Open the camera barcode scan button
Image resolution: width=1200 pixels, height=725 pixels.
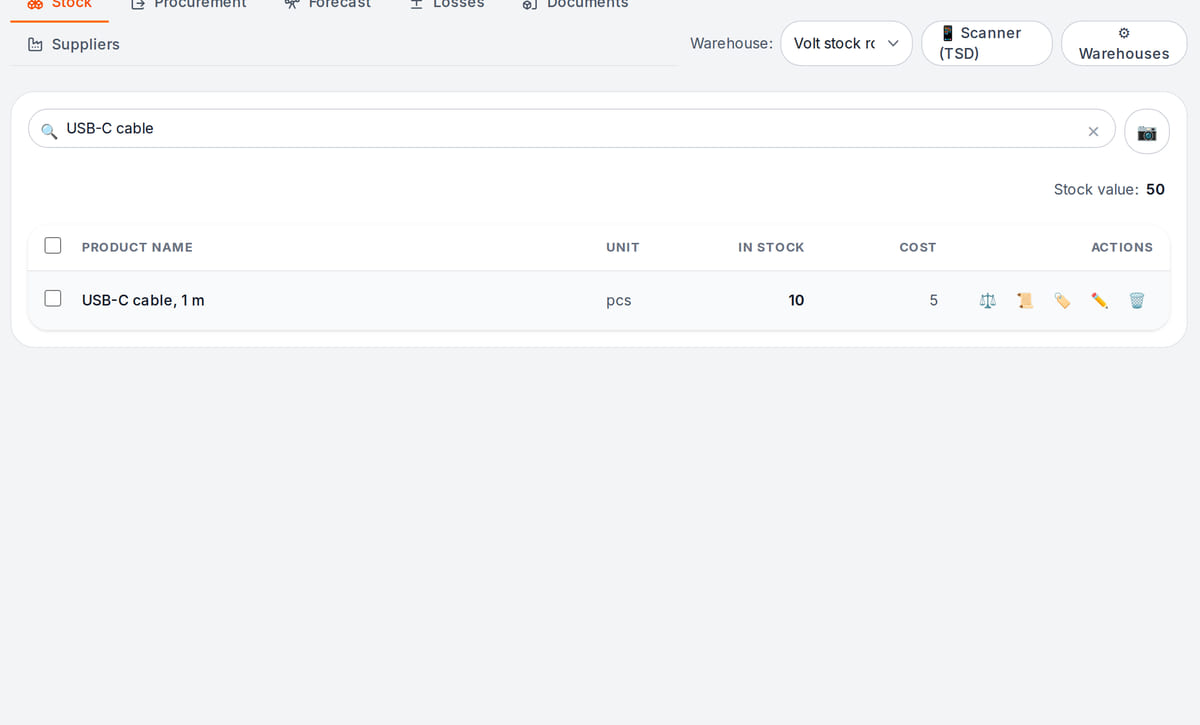pos(1147,131)
